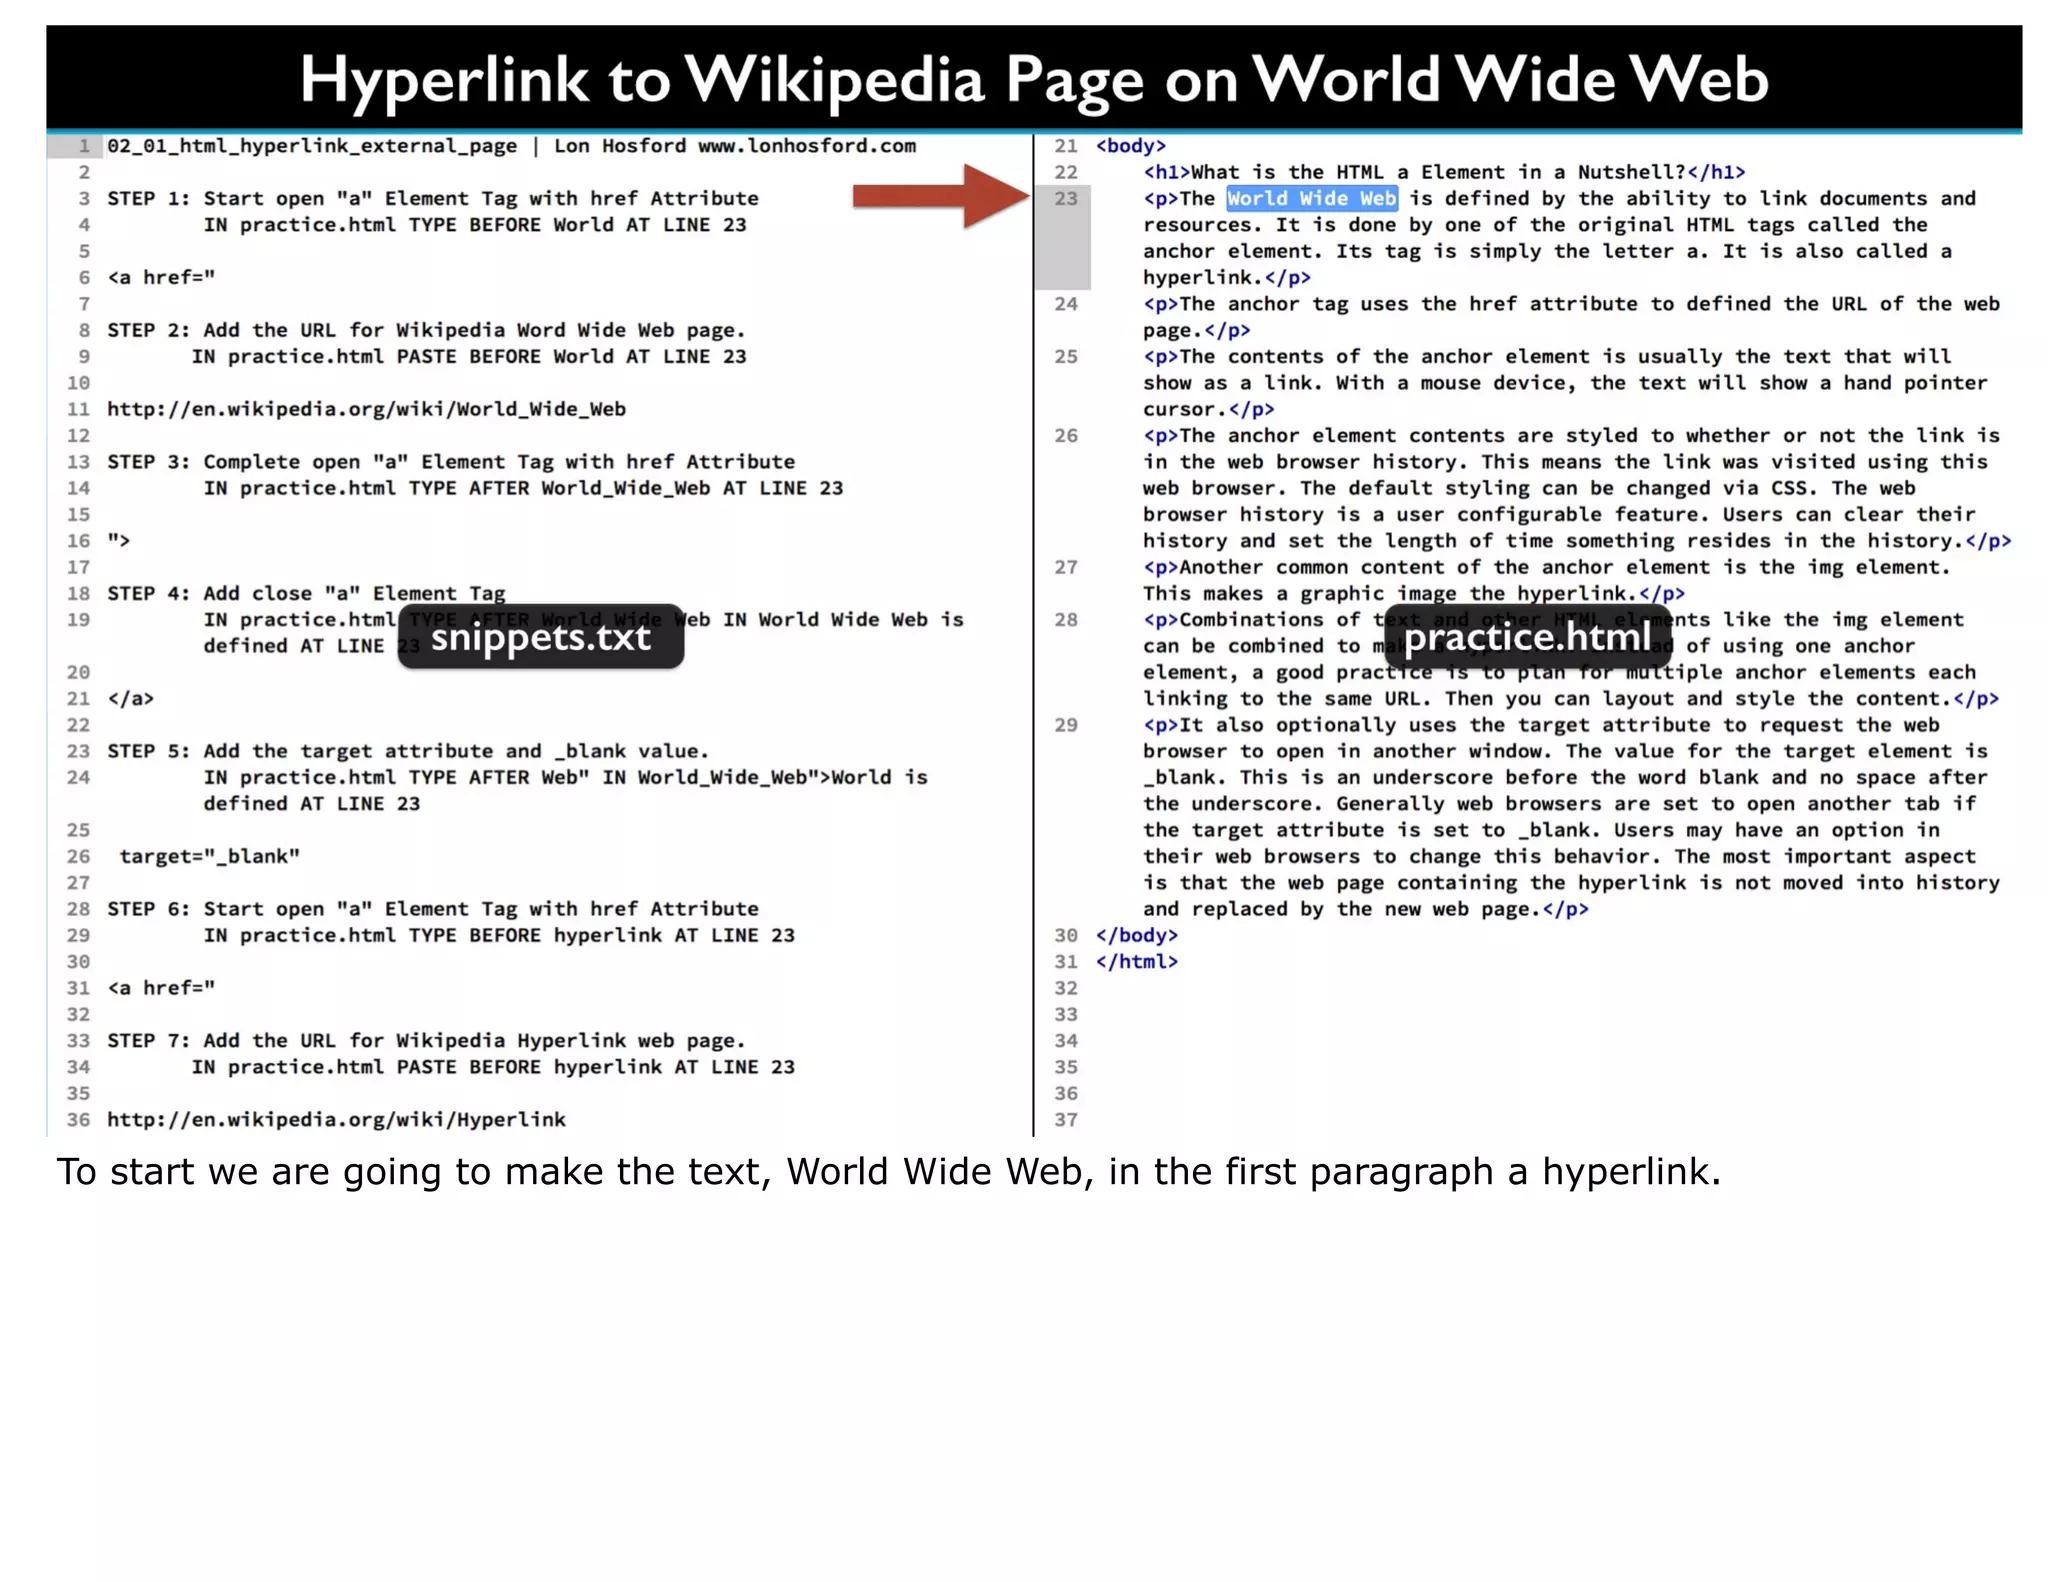Click the </body> closing tag on line 30

pos(1136,935)
